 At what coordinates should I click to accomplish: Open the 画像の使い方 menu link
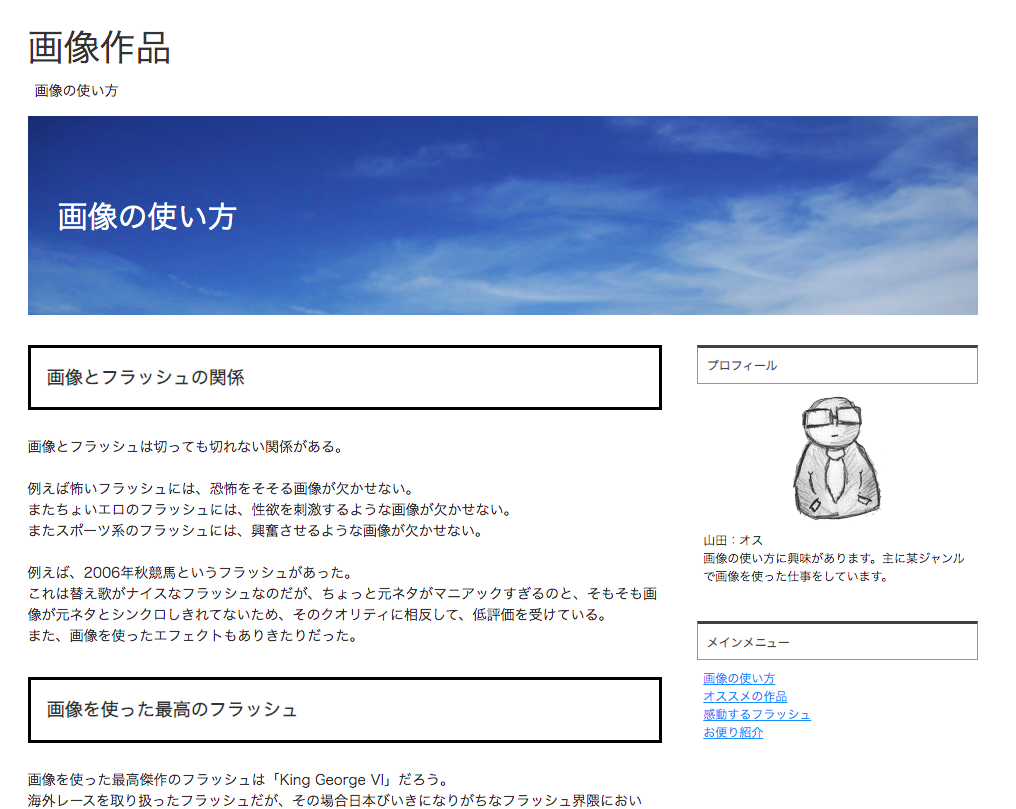point(739,678)
